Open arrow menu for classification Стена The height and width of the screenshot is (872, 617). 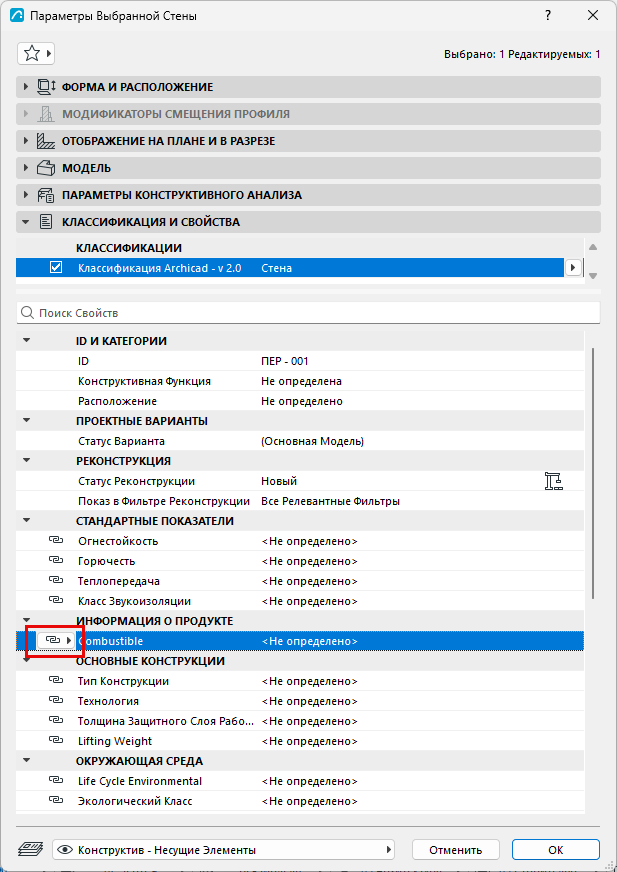pyautogui.click(x=572, y=268)
